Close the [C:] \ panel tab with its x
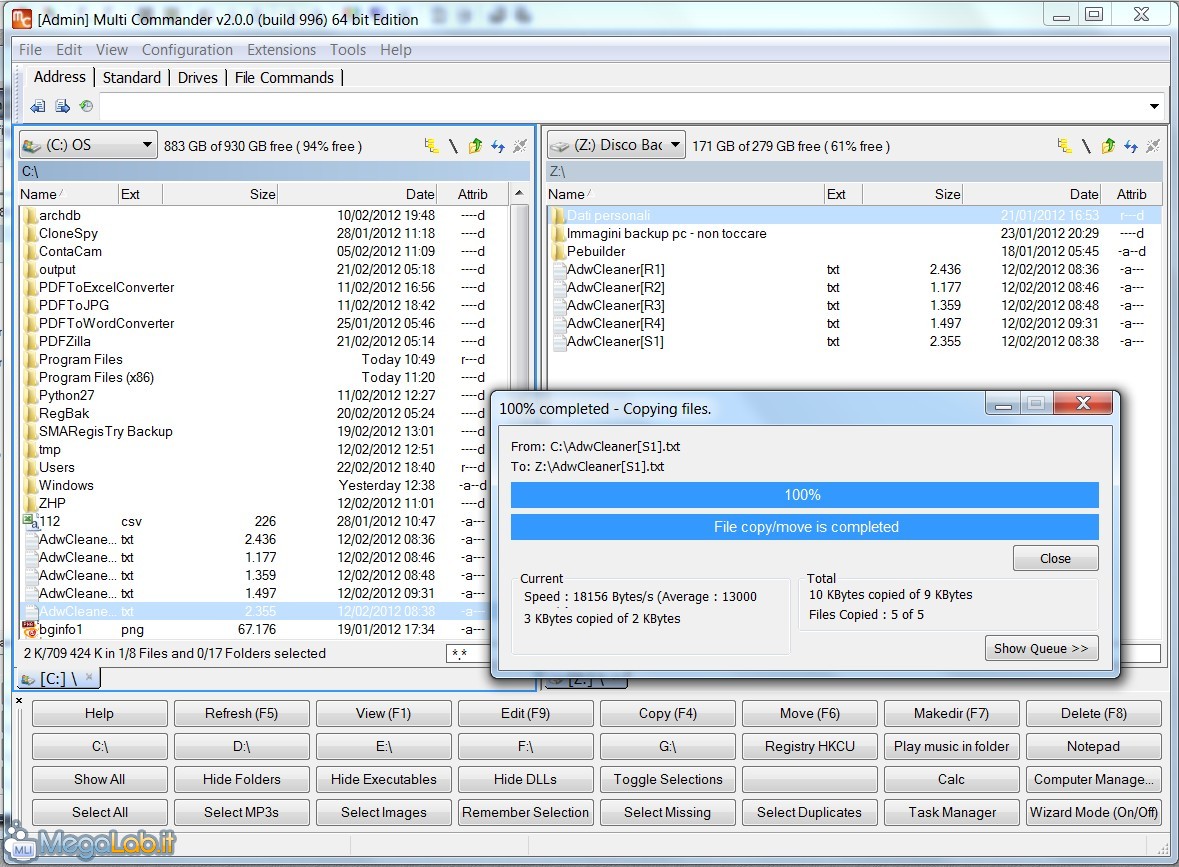This screenshot has height=867, width=1179. pyautogui.click(x=89, y=677)
